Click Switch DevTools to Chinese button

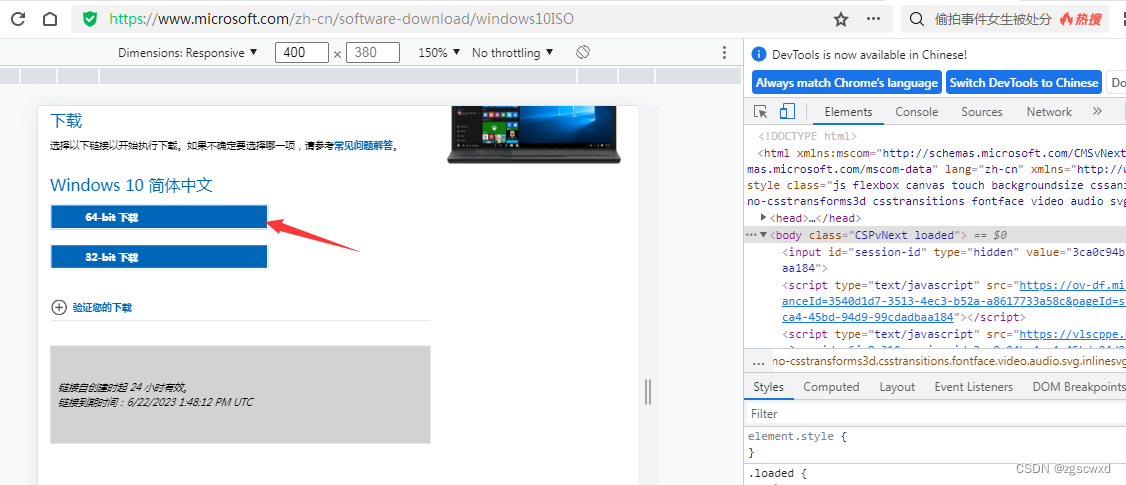coord(1023,83)
